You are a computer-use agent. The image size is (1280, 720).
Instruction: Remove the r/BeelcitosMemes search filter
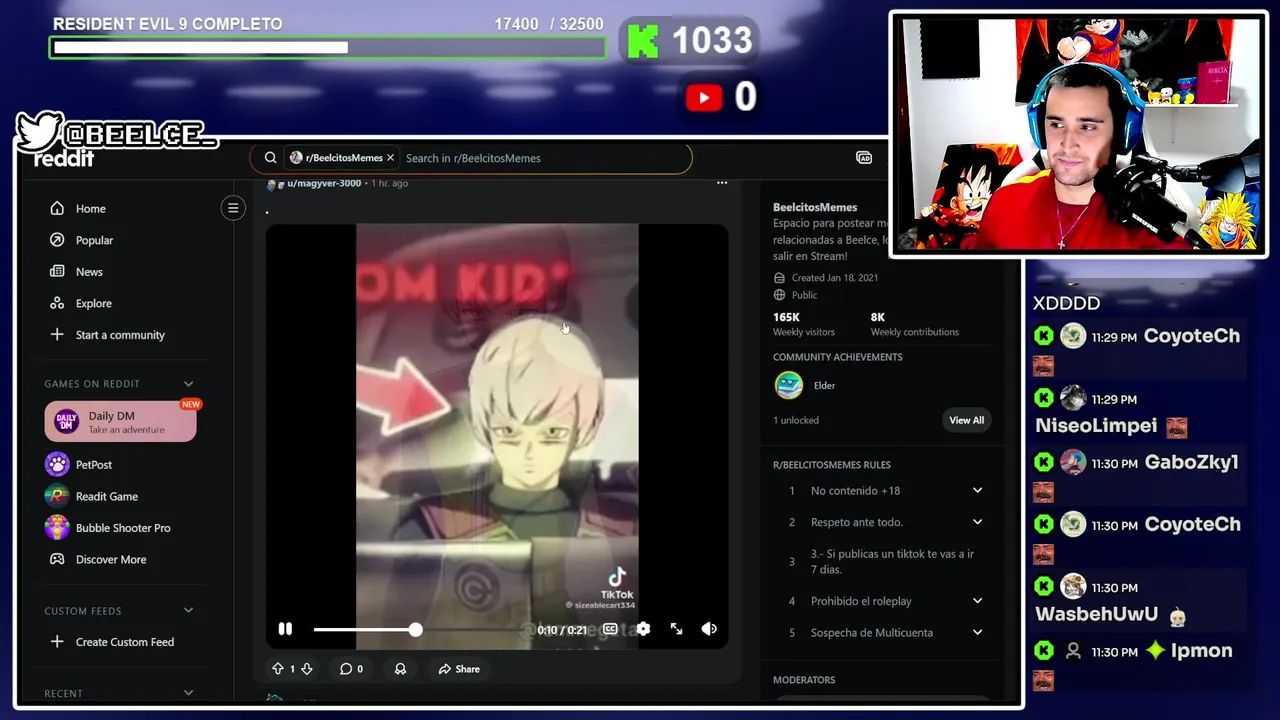click(391, 158)
